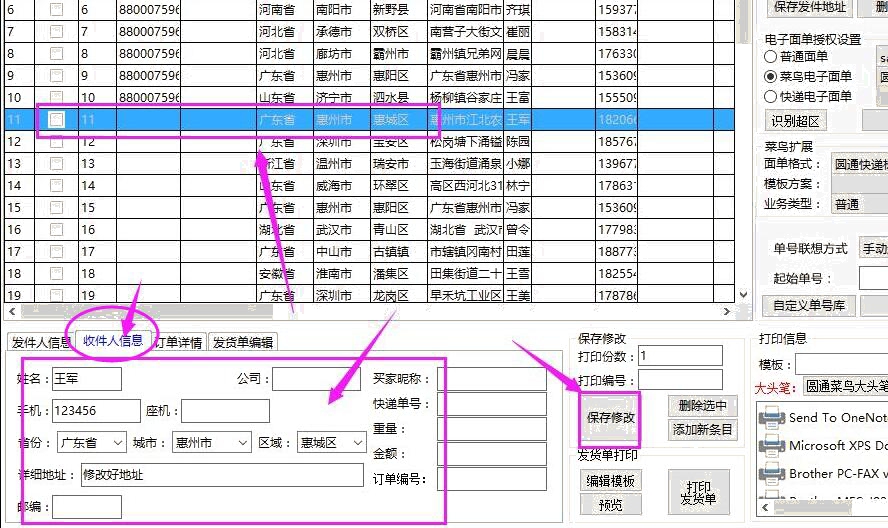The image size is (888, 528).
Task: Switch to the 收件人信息 tab
Action: tap(113, 340)
